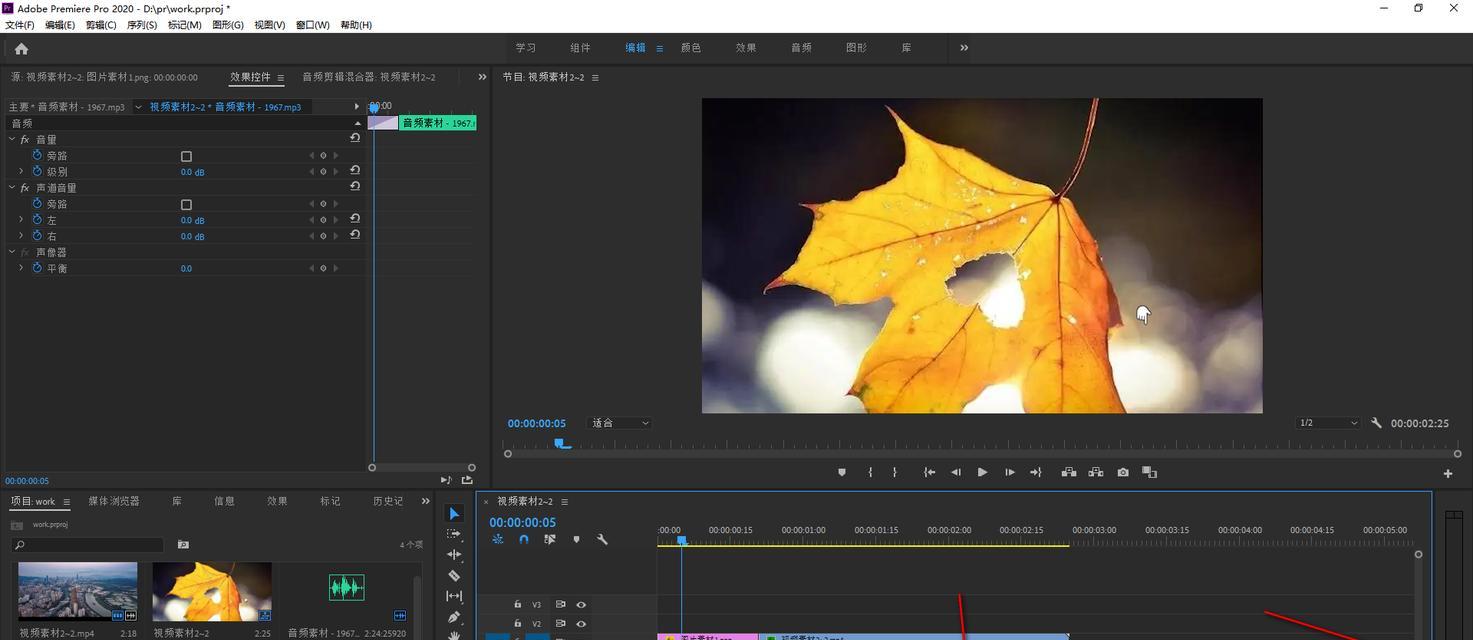The width and height of the screenshot is (1473, 640).
Task: Toggle insert sequences as nests icon
Action: pyautogui.click(x=498, y=539)
